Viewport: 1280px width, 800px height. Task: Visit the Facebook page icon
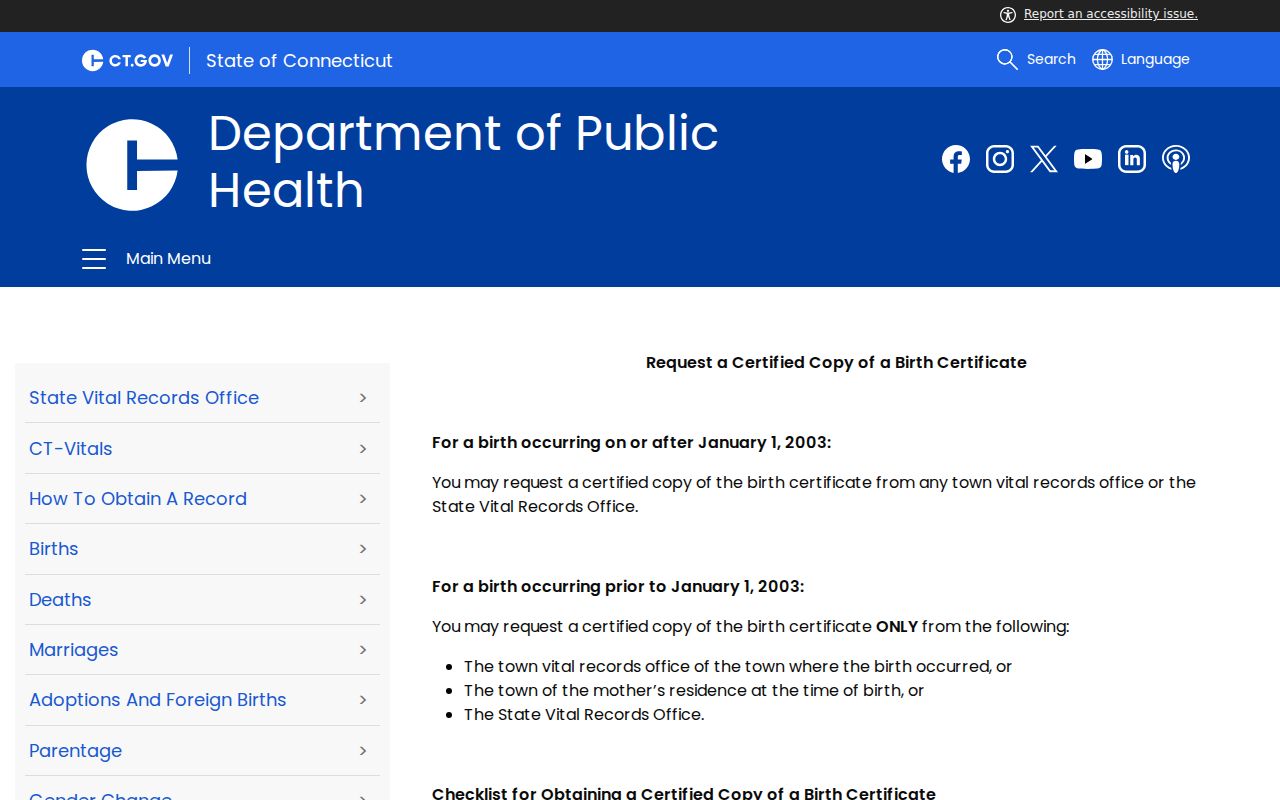click(956, 159)
